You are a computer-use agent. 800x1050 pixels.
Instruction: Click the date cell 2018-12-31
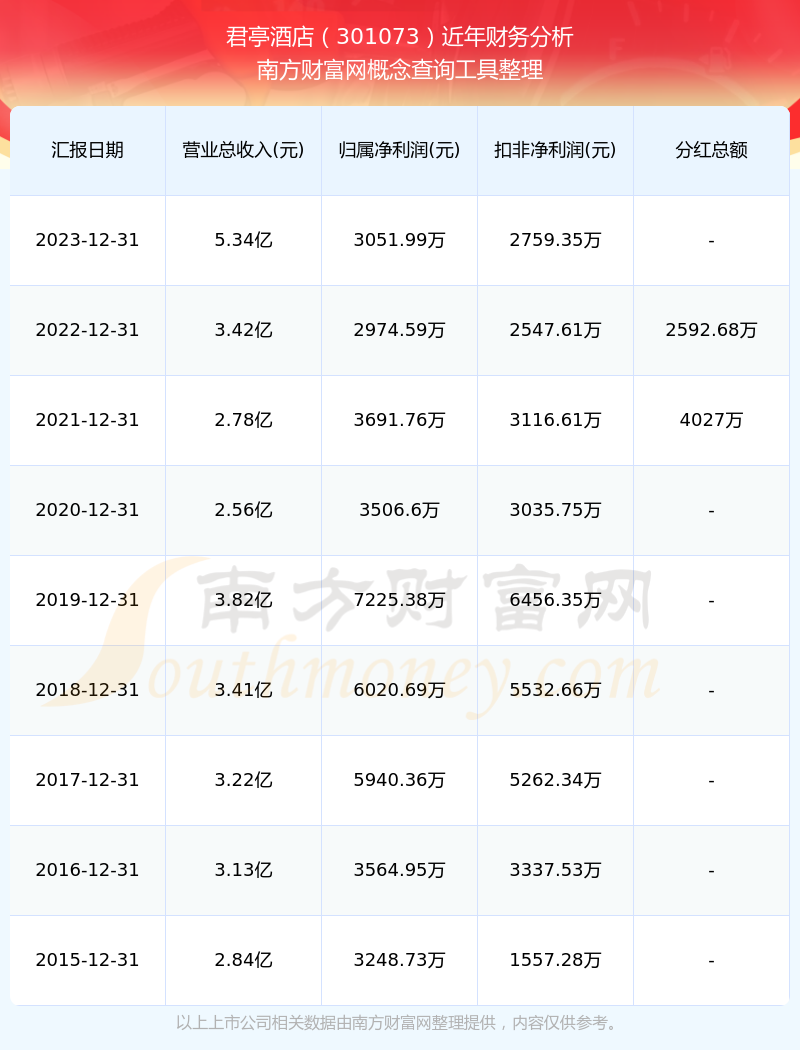88,690
